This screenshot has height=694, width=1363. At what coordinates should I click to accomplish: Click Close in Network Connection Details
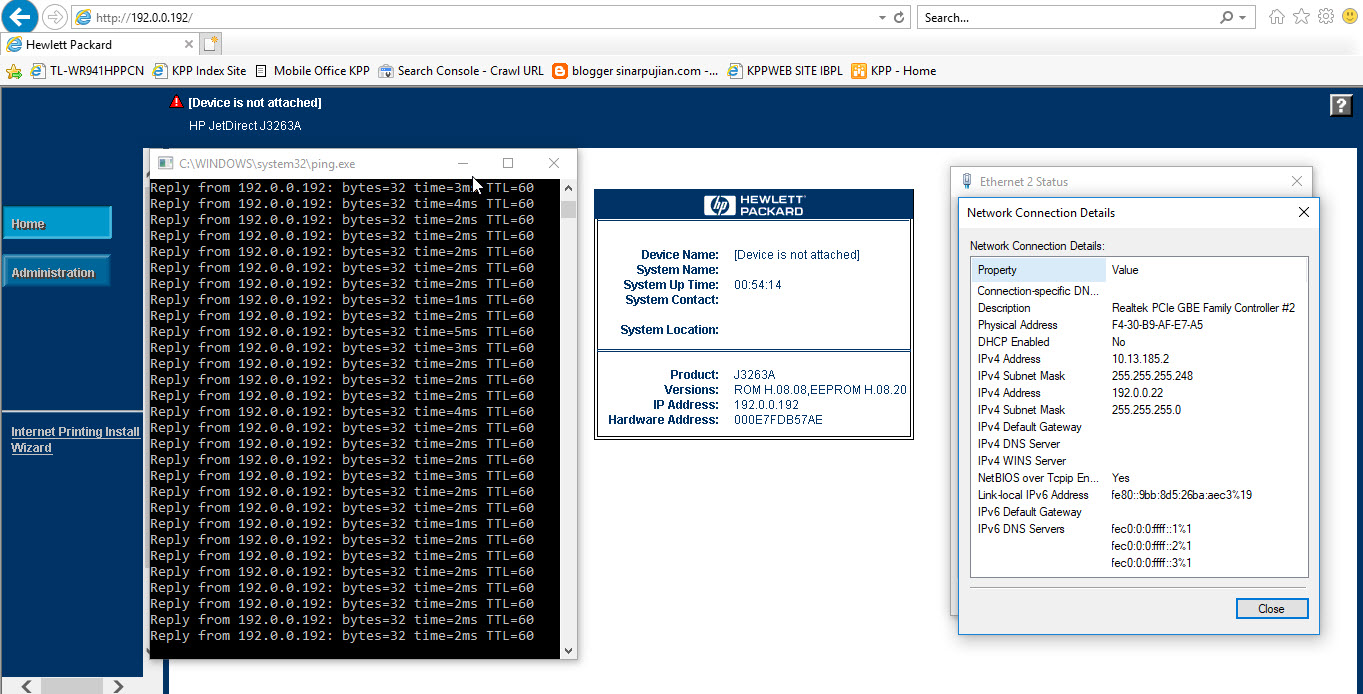coord(1271,608)
